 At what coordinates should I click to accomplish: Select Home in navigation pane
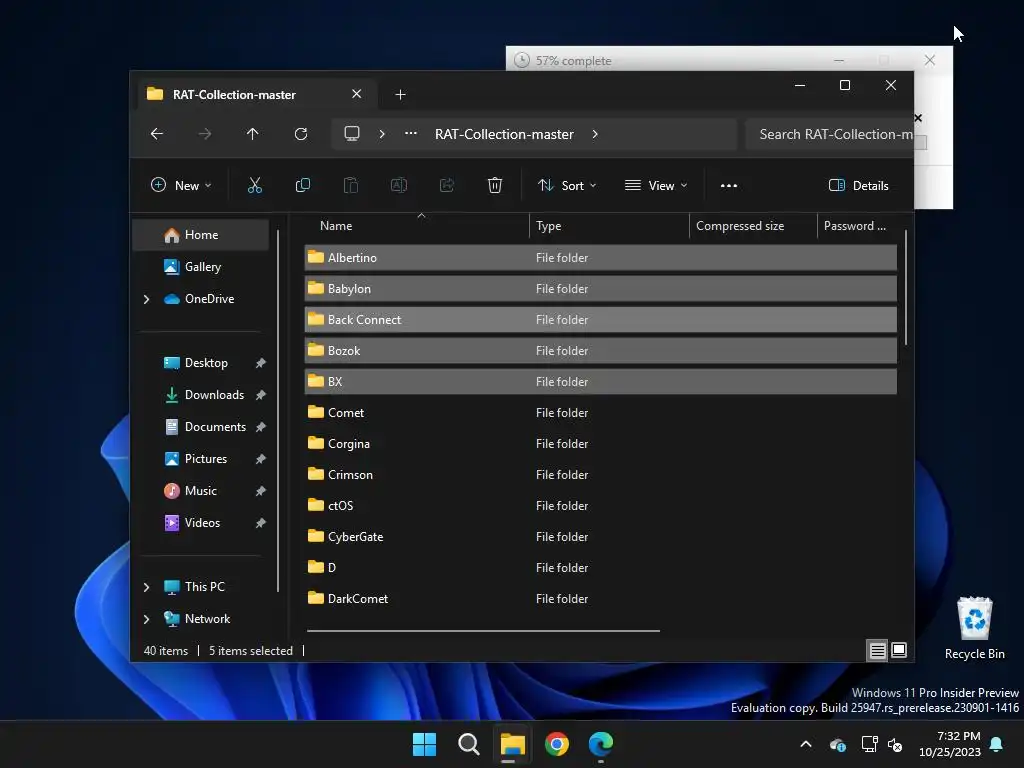point(200,234)
